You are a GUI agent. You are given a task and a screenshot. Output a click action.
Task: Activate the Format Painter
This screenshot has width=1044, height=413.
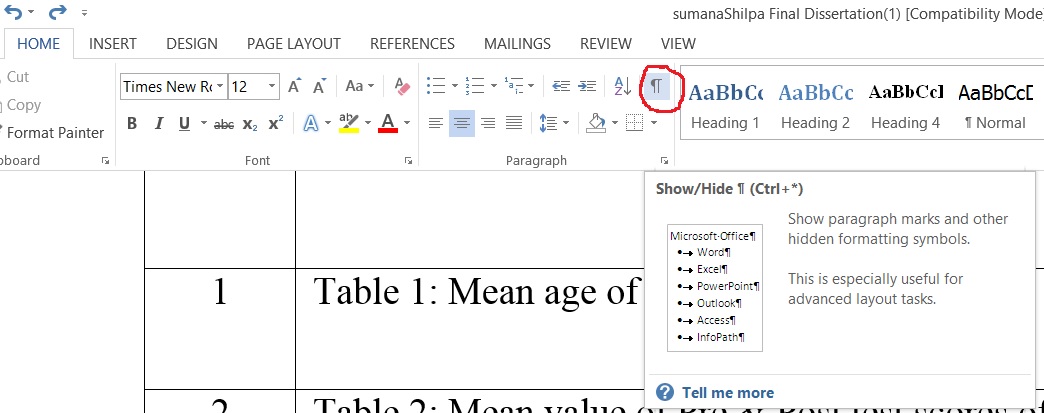click(x=53, y=133)
